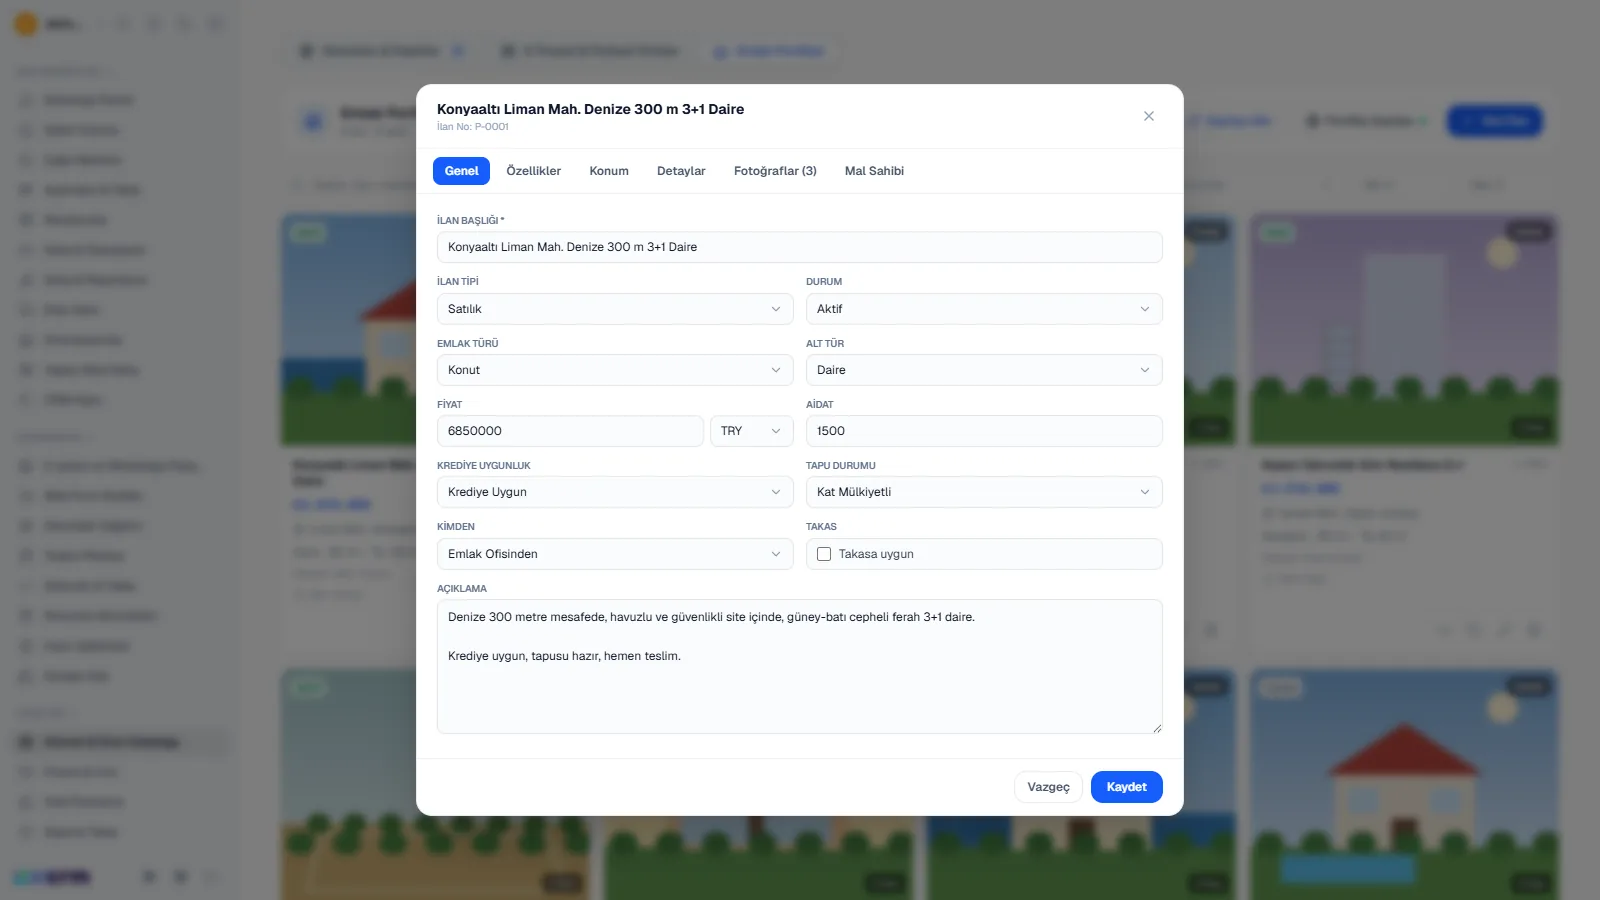
Task: Go to the Mal Sahibi tab
Action: point(874,171)
